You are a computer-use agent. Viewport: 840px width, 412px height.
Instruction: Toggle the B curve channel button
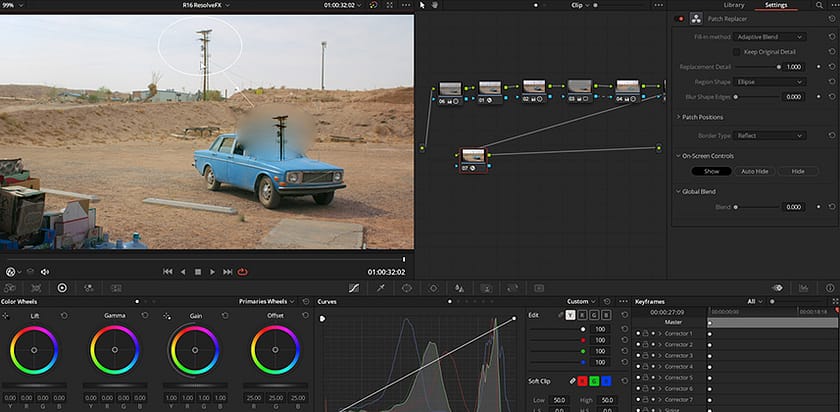606,315
